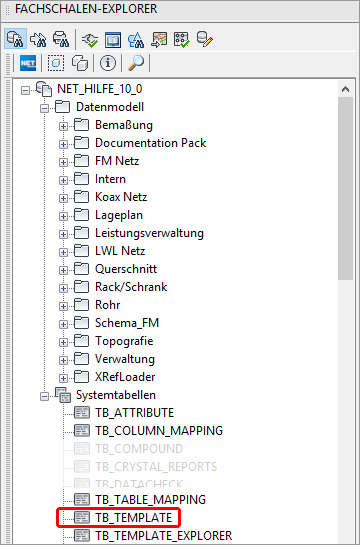Click the dashed selection box icon
The image size is (360, 545).
[56, 63]
